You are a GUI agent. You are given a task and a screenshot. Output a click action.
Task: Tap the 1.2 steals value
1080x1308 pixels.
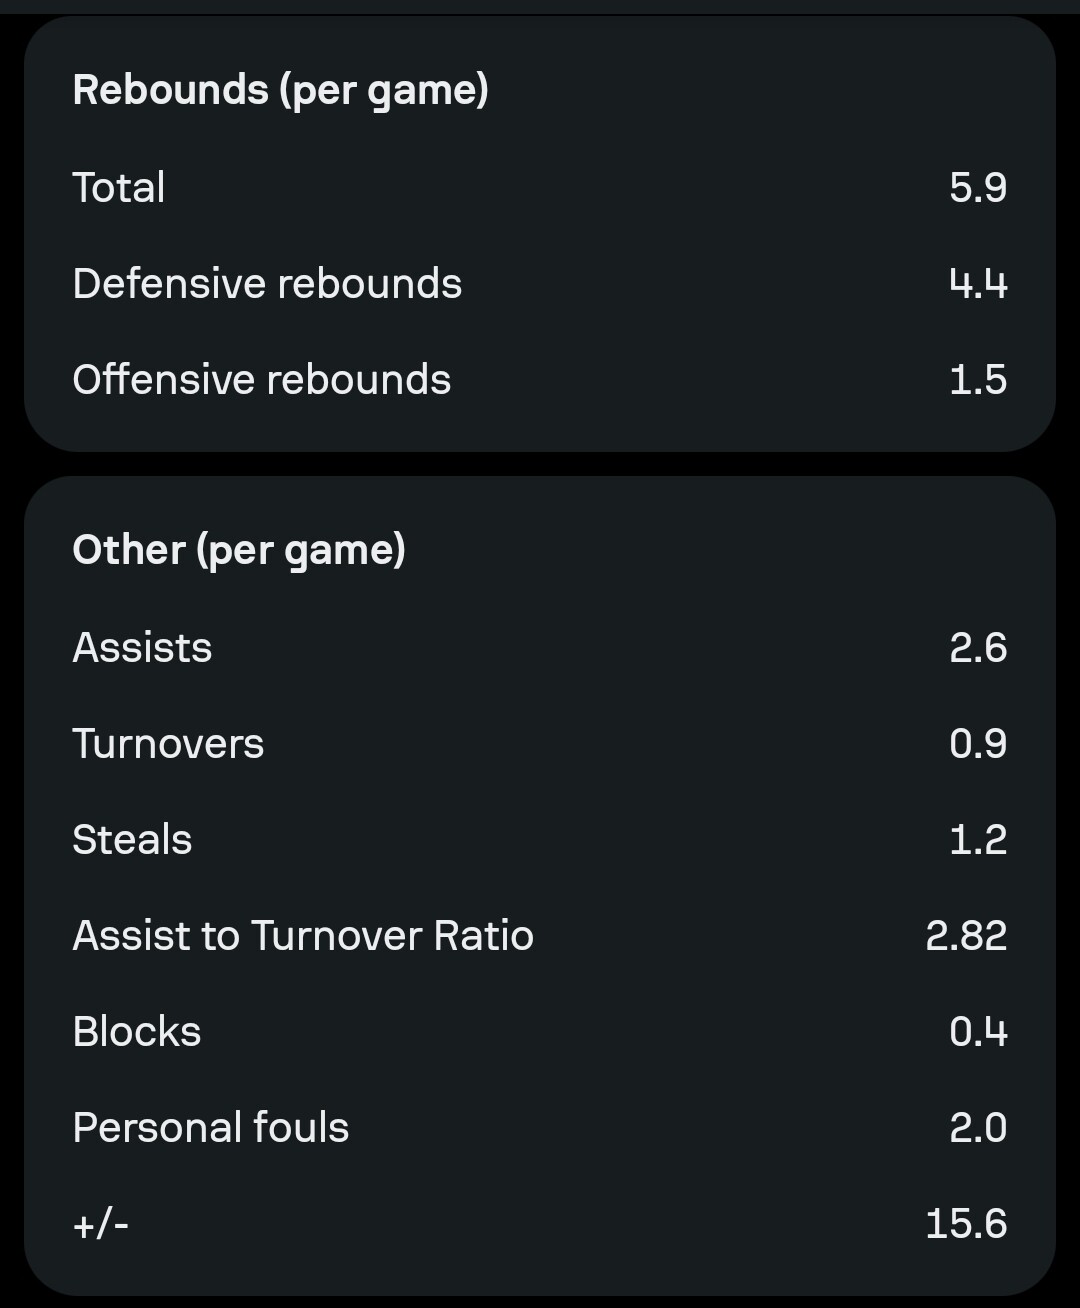977,839
